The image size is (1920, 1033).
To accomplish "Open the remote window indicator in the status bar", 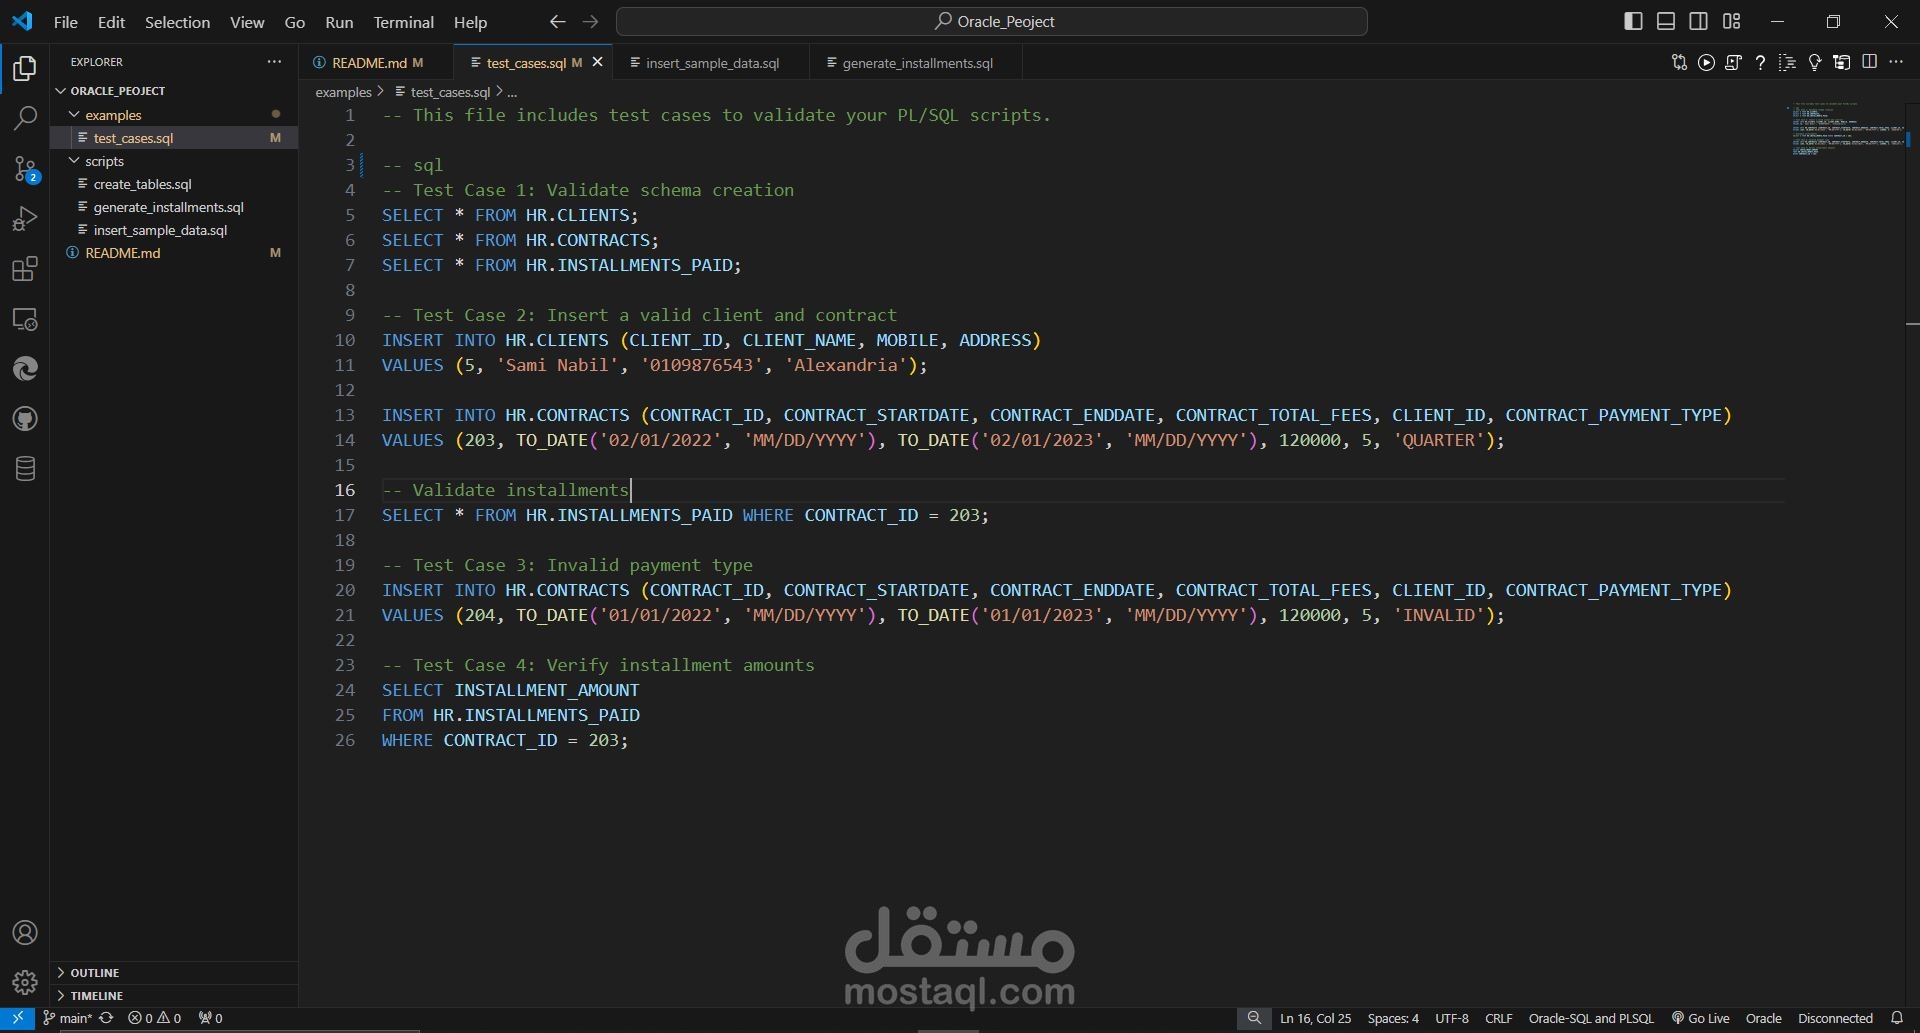I will point(17,1018).
